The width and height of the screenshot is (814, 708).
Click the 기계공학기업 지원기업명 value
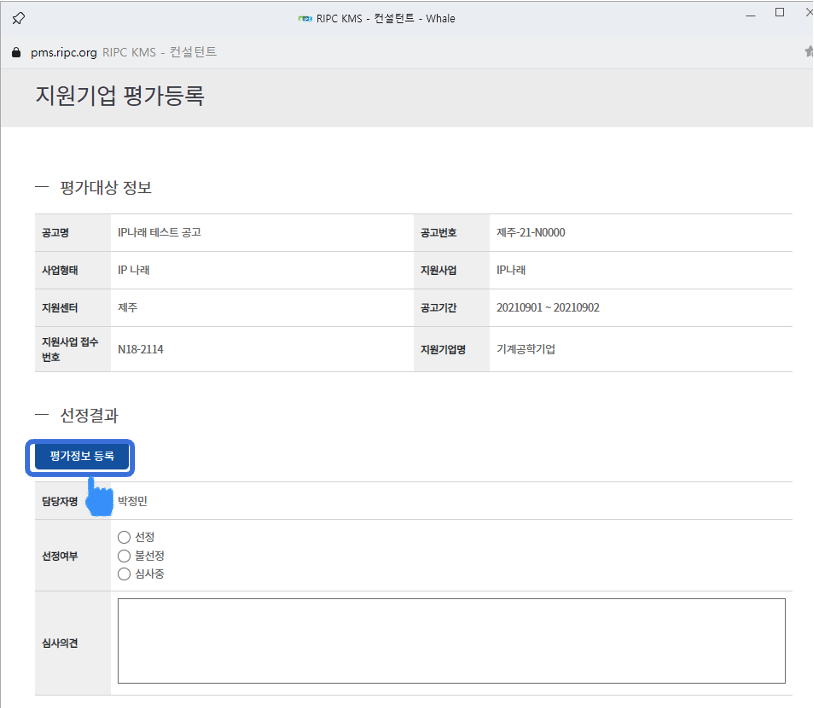[526, 350]
